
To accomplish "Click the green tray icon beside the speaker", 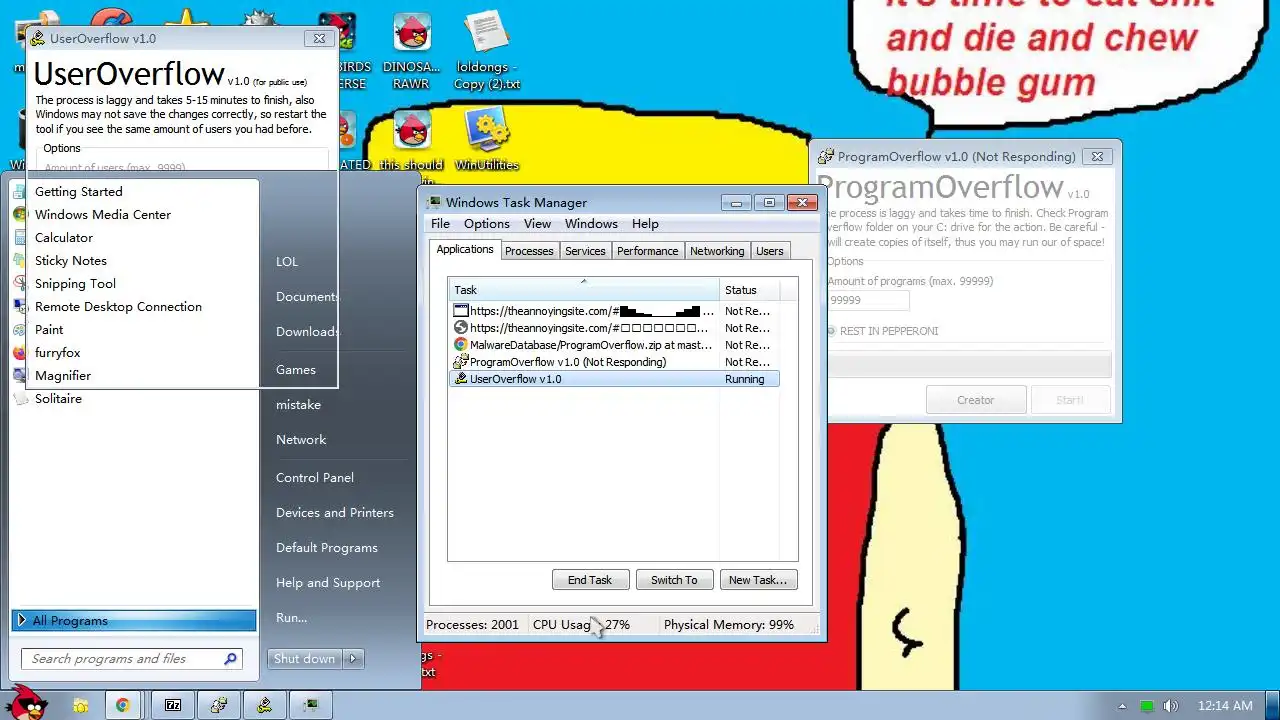I will pyautogui.click(x=1147, y=706).
